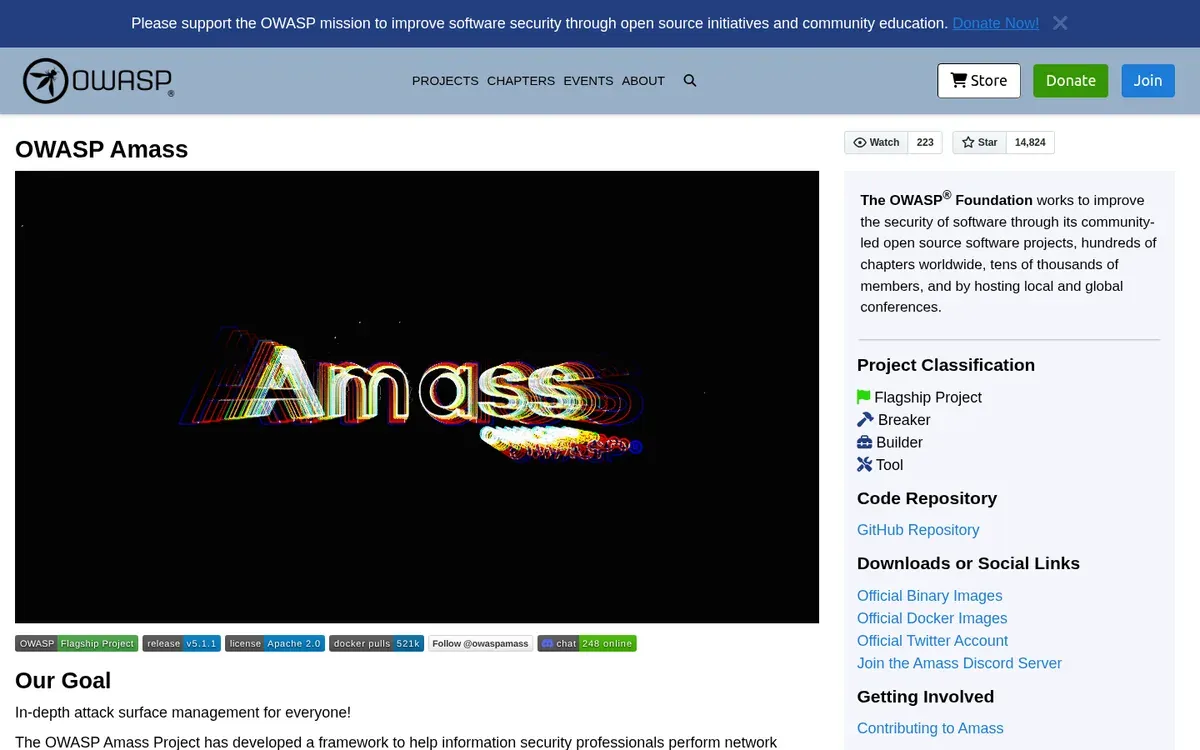Click the Flagship Project classification text

pyautogui.click(x=928, y=397)
